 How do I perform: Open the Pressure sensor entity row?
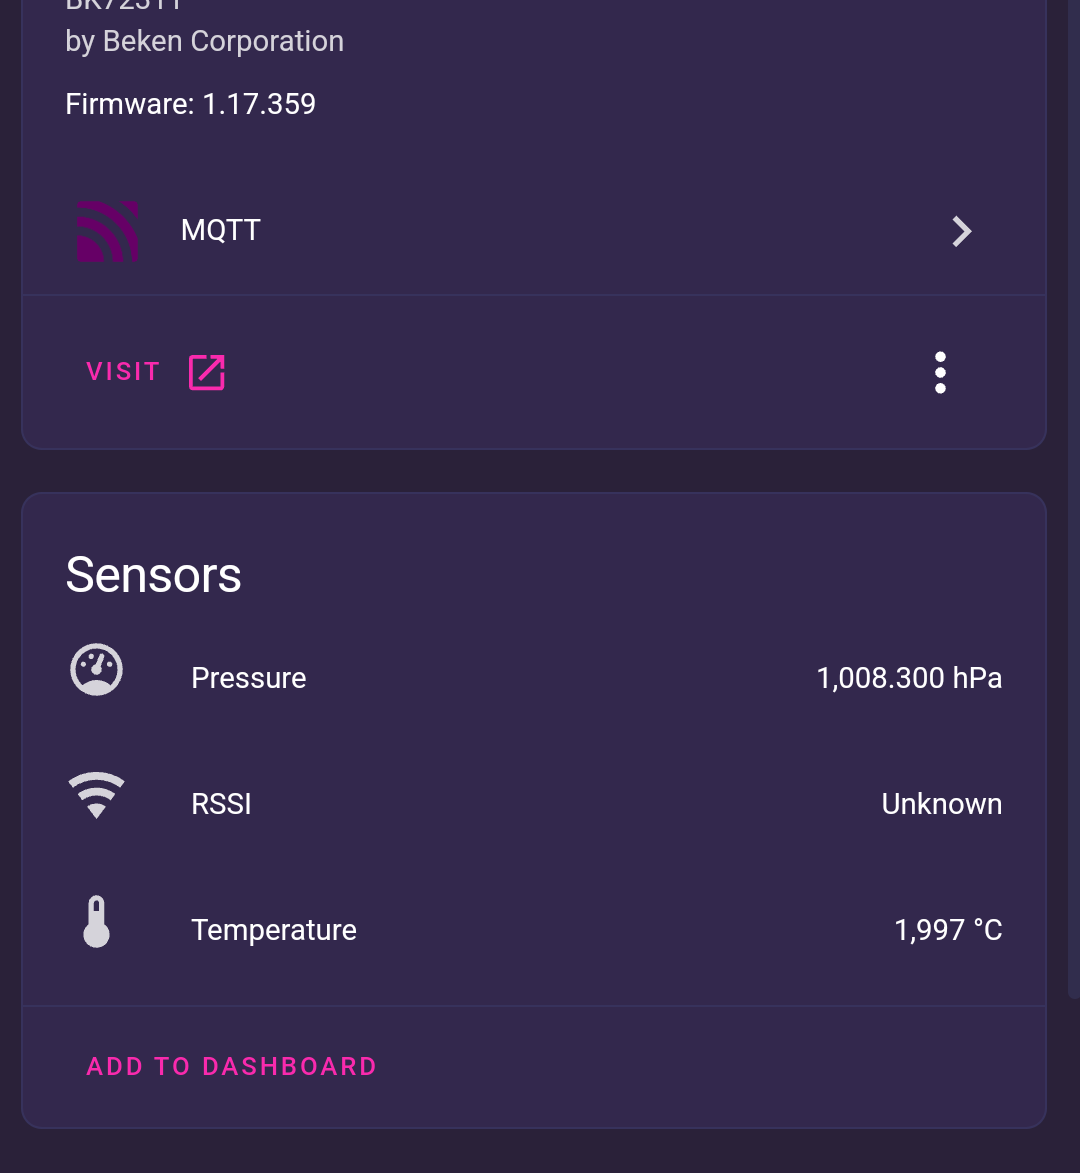coord(534,678)
